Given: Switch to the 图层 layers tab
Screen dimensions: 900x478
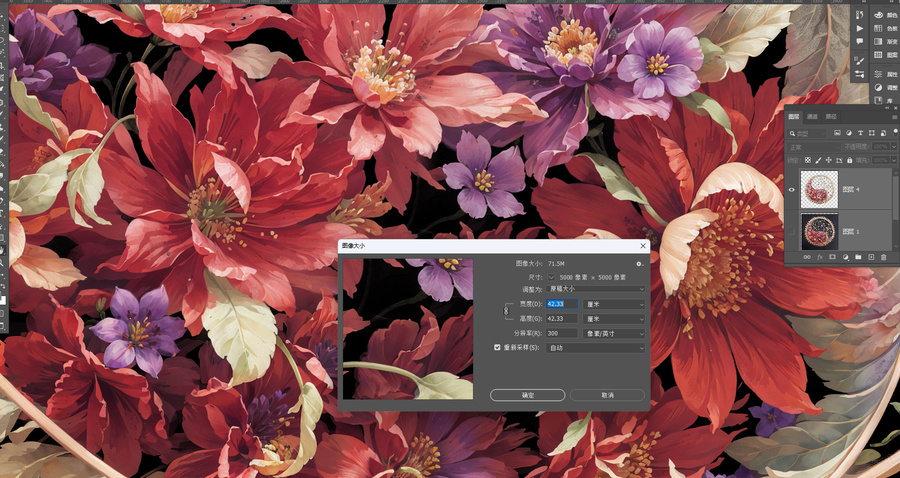Looking at the screenshot, I should [794, 116].
